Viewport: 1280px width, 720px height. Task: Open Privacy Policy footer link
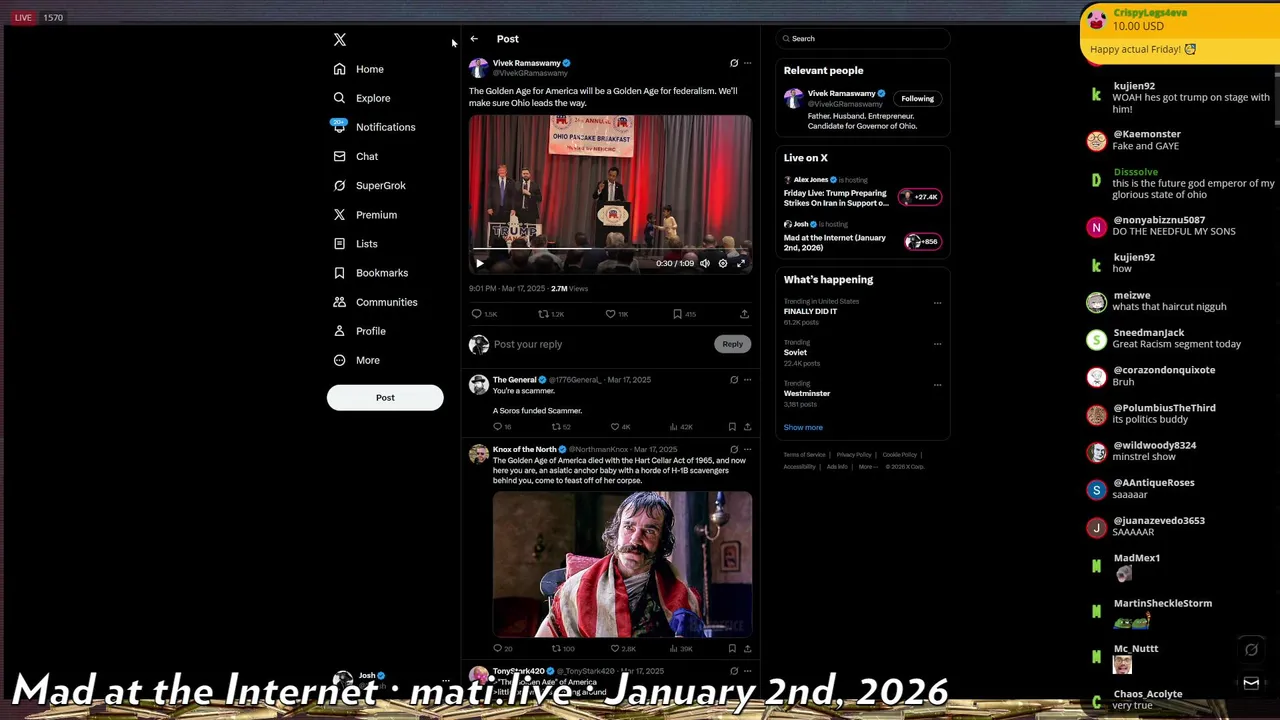[854, 455]
